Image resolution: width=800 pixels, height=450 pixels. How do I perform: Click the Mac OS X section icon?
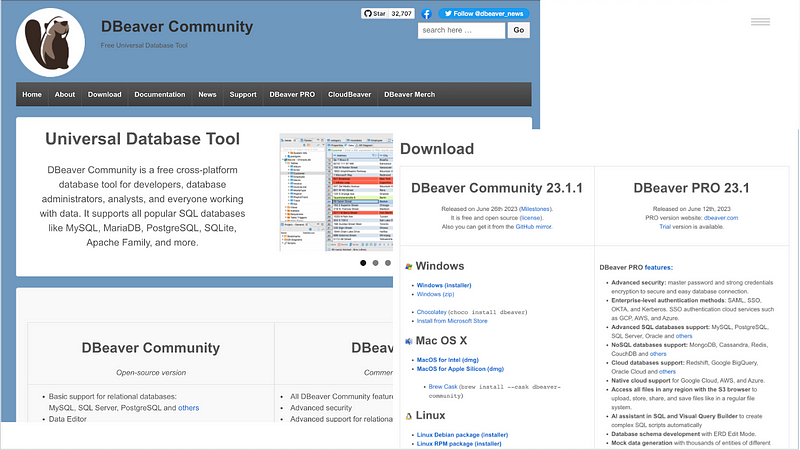point(409,341)
